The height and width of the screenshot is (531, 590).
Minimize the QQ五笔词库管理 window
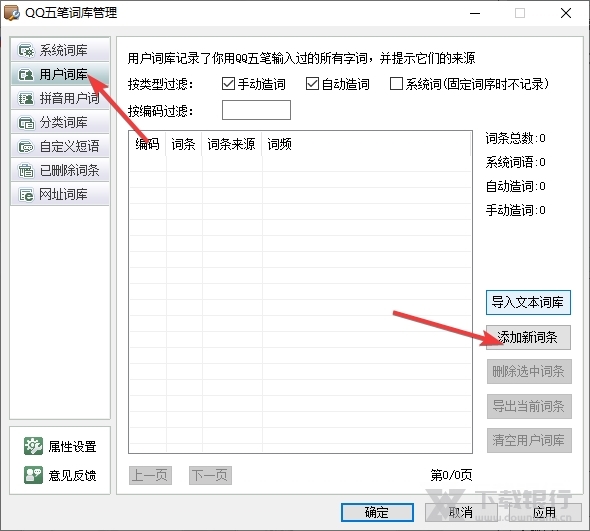click(475, 13)
